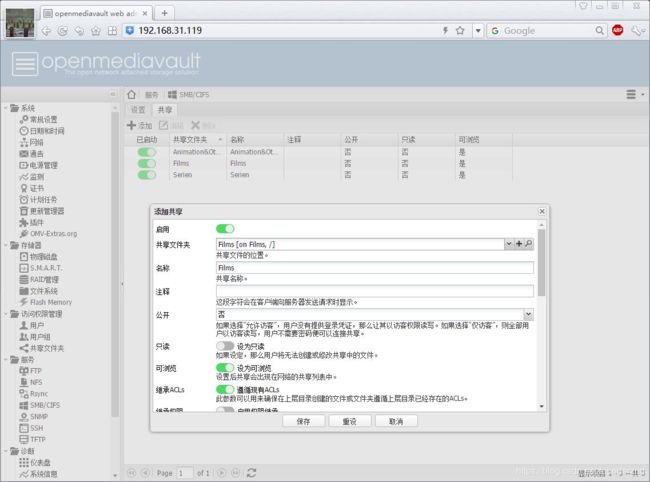
Task: Click the plus icon to create shared folder
Action: pyautogui.click(x=519, y=244)
